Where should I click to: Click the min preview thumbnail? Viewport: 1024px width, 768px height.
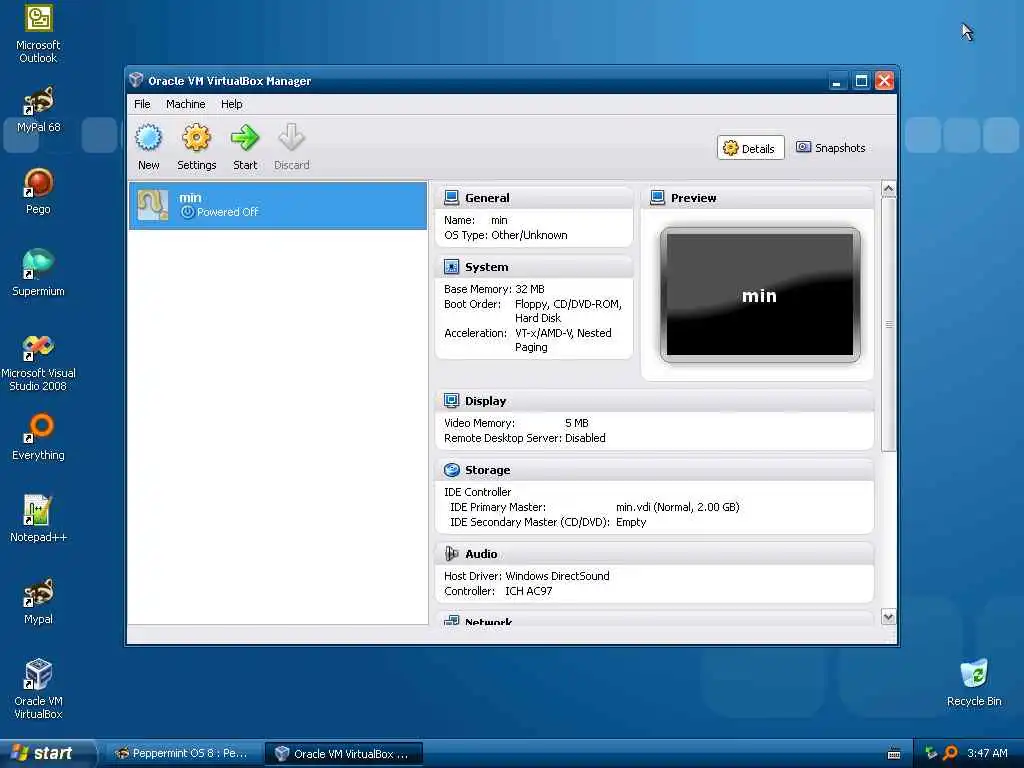point(760,295)
